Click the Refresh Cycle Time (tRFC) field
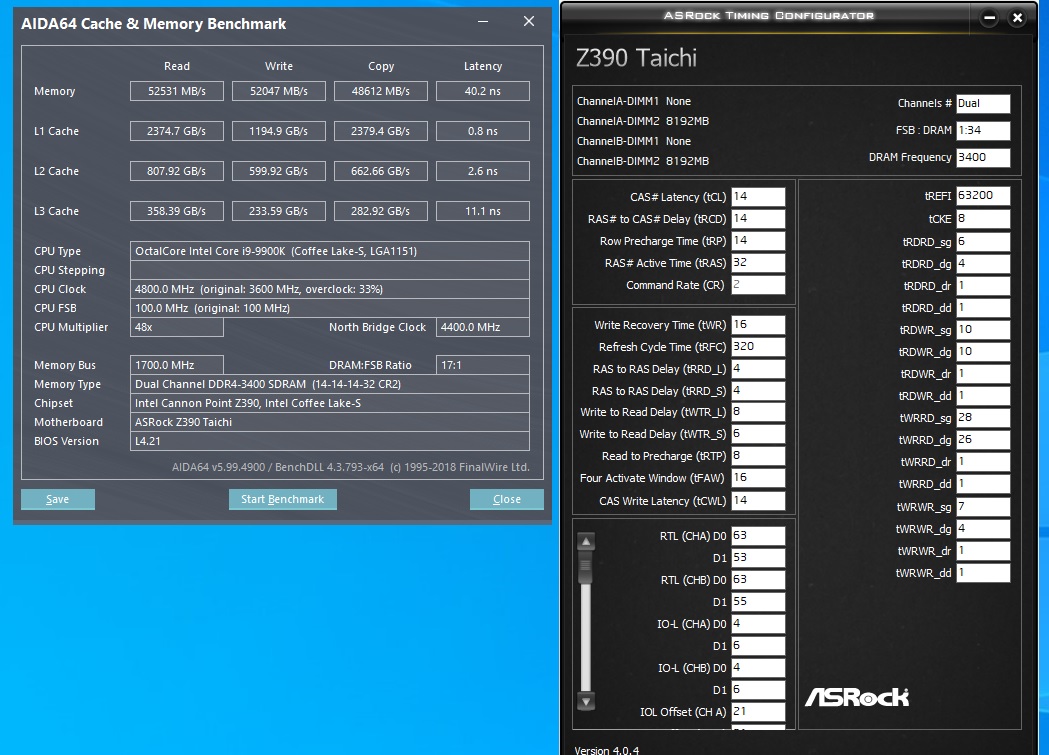1049x755 pixels. coord(758,347)
